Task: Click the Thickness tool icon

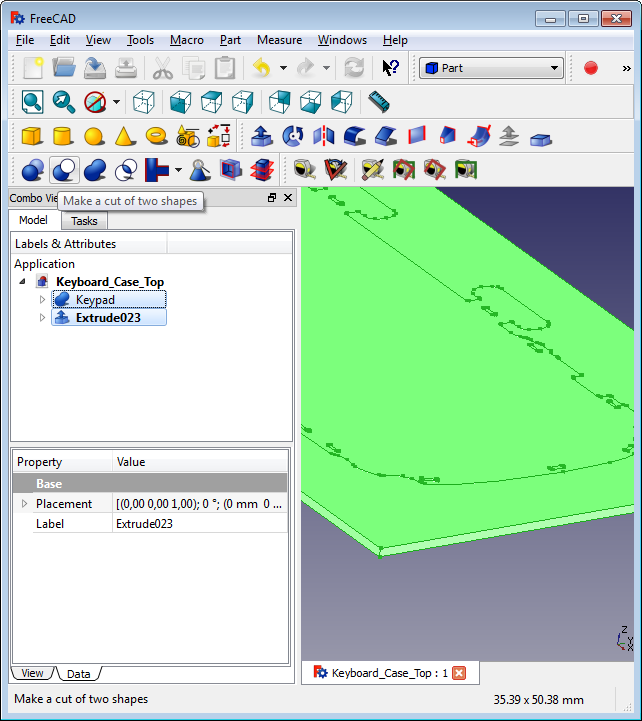Action: tap(541, 138)
